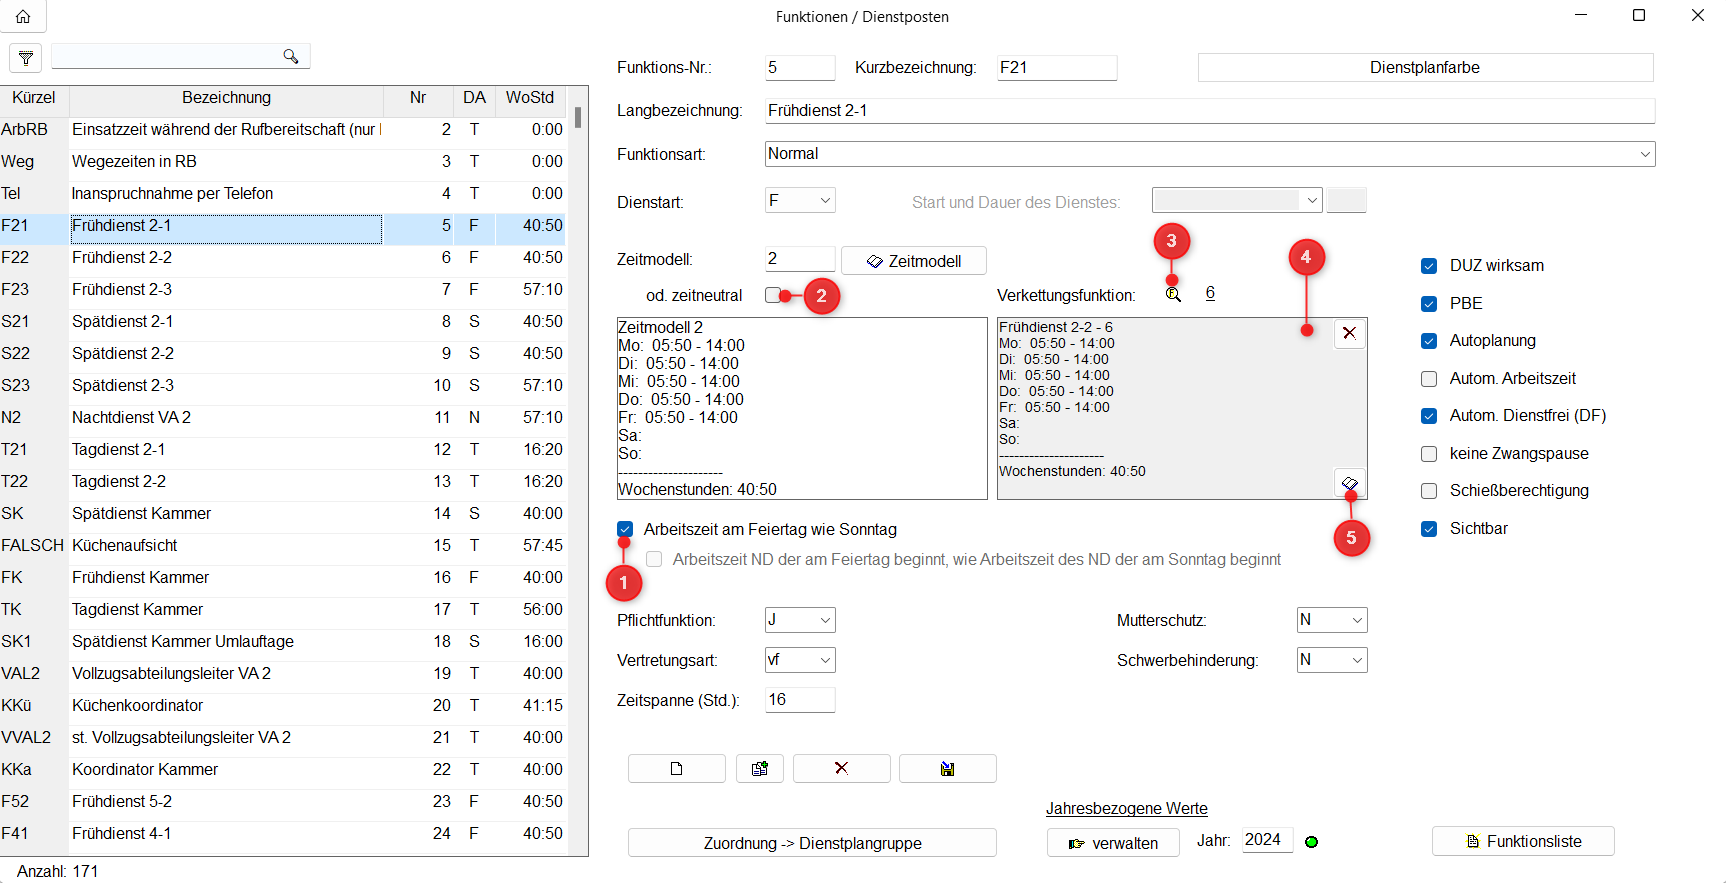Open the Mutterschutz dropdown
The width and height of the screenshot is (1726, 883).
click(1357, 620)
